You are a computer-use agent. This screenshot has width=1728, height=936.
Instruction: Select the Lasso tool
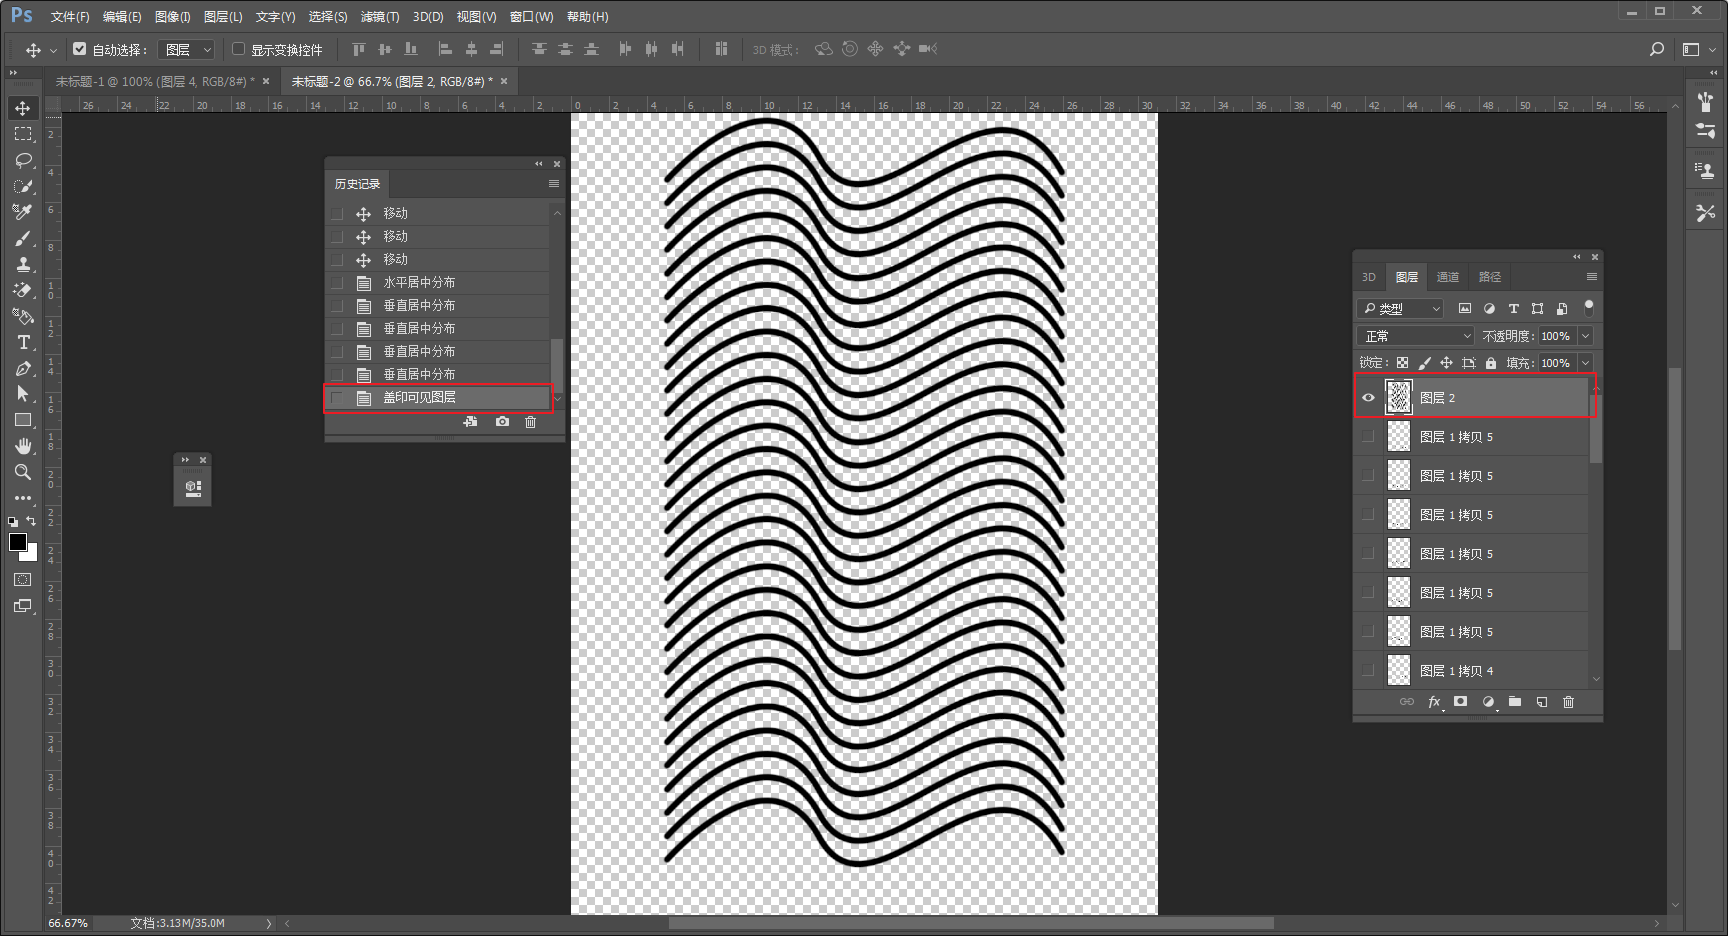pyautogui.click(x=23, y=160)
